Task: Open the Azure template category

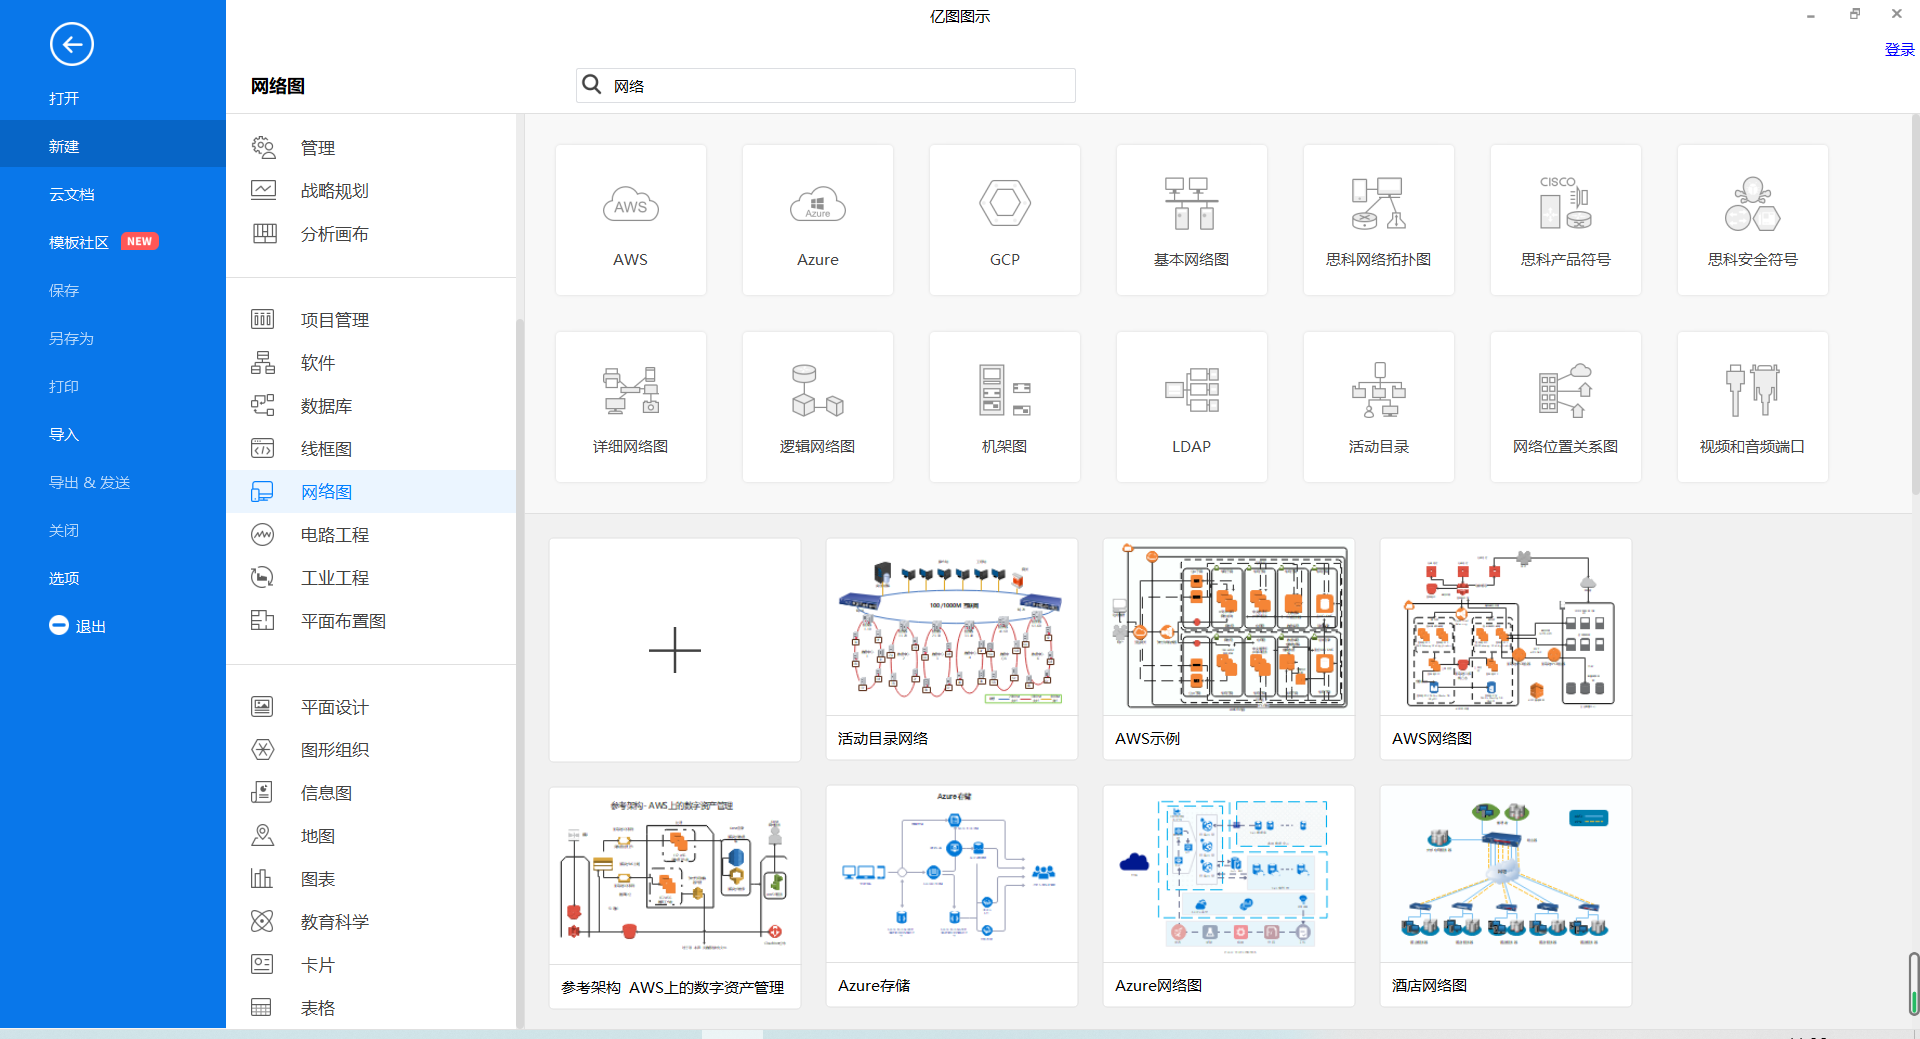Action: (817, 220)
